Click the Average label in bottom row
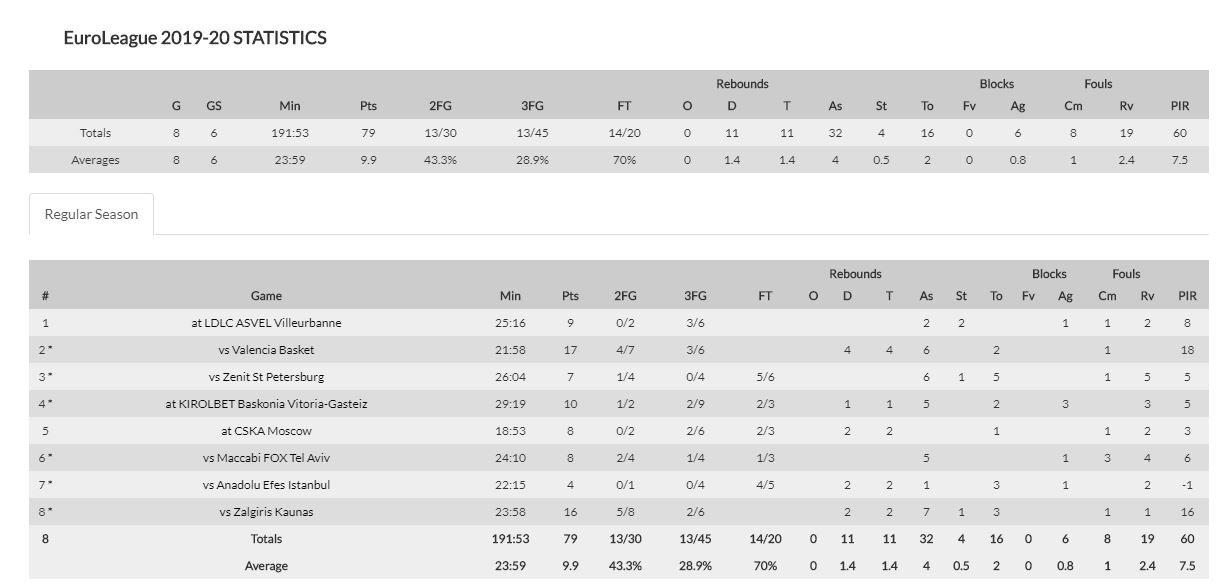The height and width of the screenshot is (587, 1220). (x=266, y=566)
